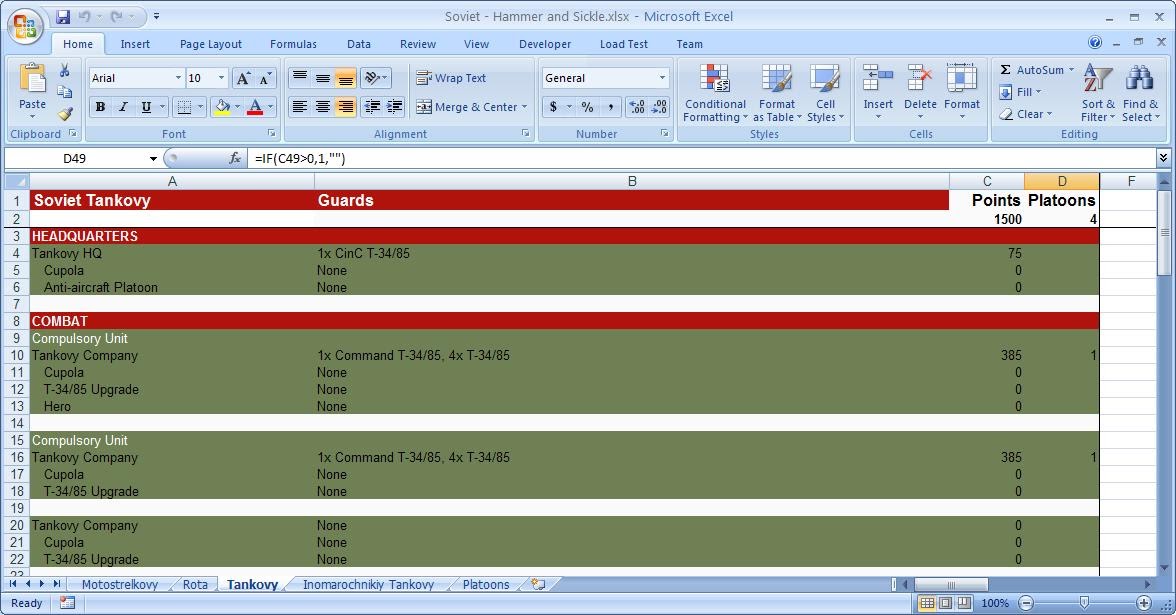
Task: Click the Copy icon in Clipboard group
Action: (64, 92)
